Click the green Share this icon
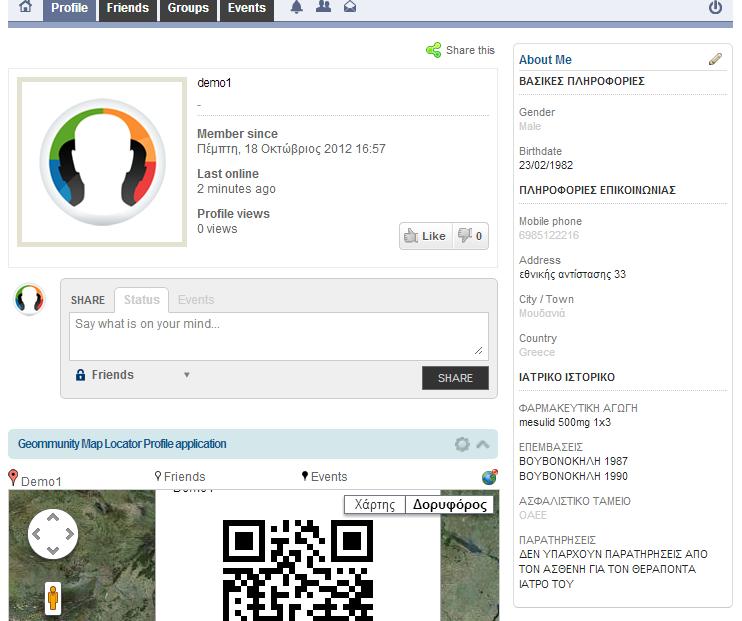Viewport: 742px width, 621px height. click(x=433, y=50)
